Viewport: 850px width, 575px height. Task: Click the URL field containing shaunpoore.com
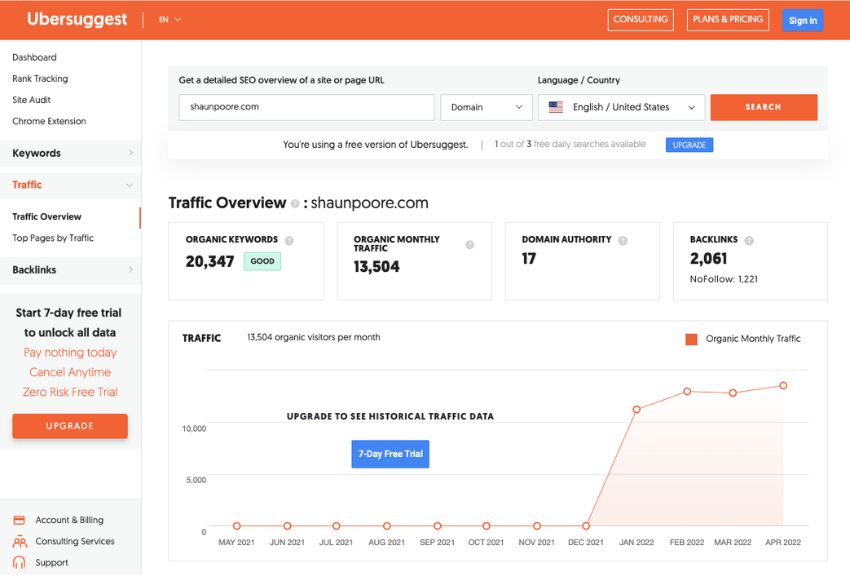point(306,107)
